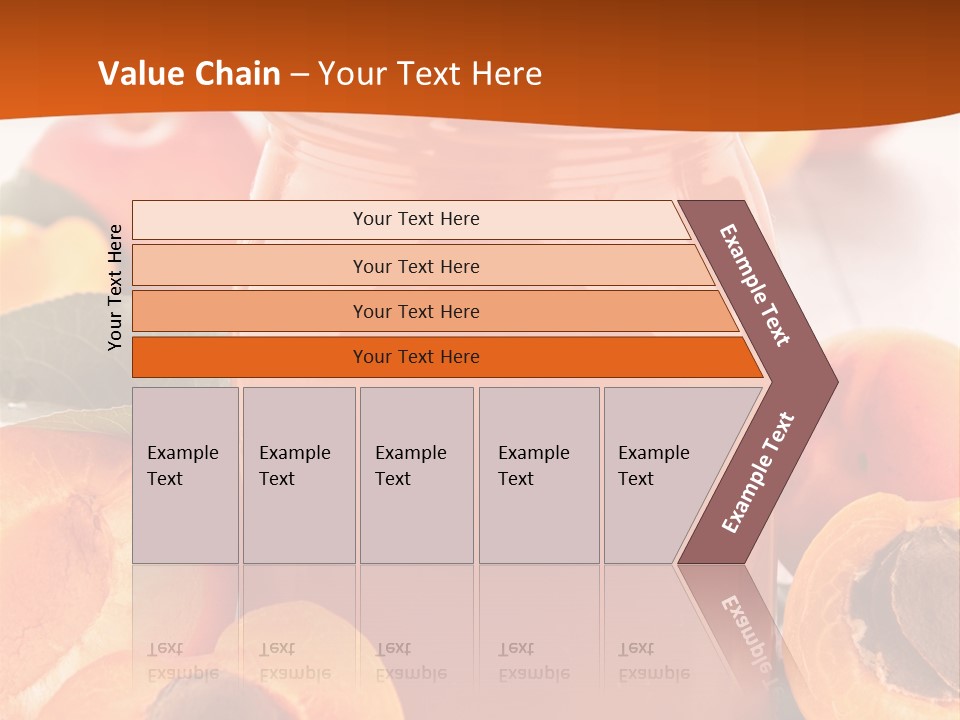Click the upper chevron arm 'Example Text'
Screen dimensions: 960x720
[x=756, y=285]
